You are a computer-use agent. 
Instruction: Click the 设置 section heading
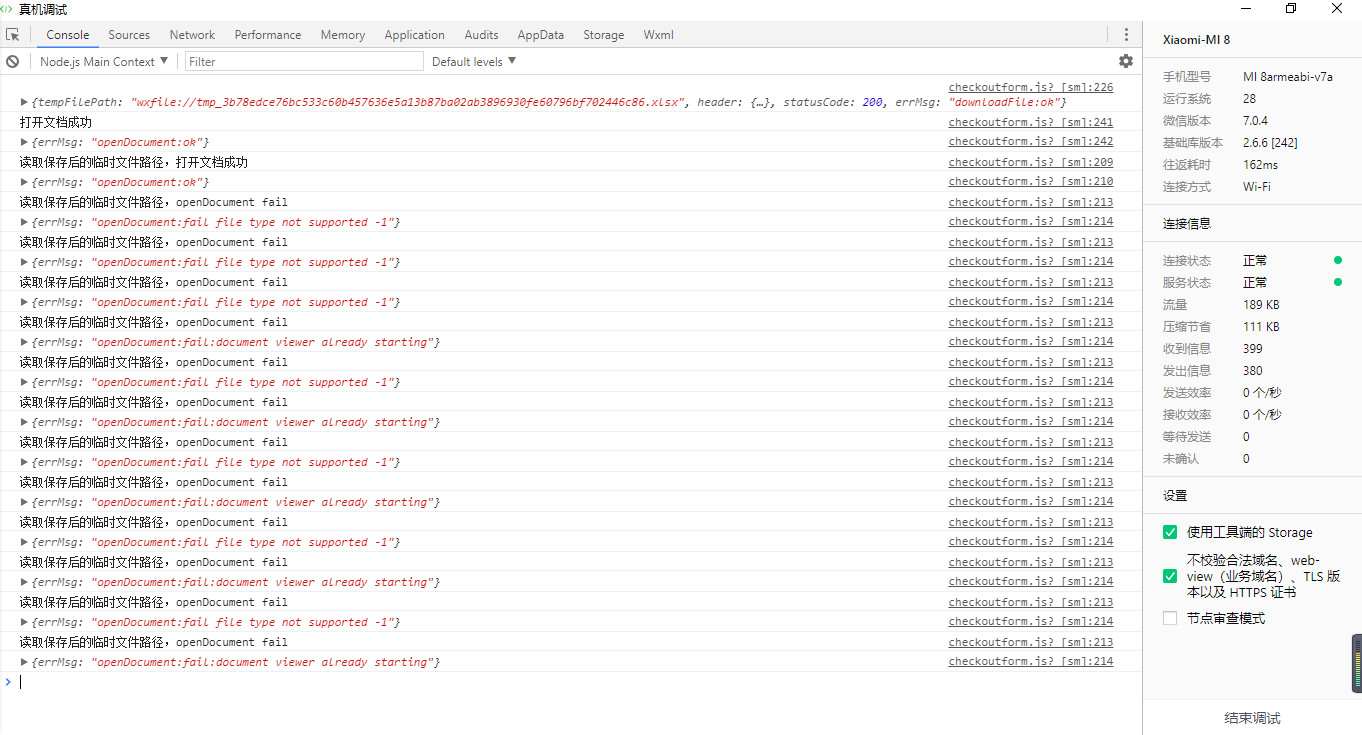(1174, 495)
